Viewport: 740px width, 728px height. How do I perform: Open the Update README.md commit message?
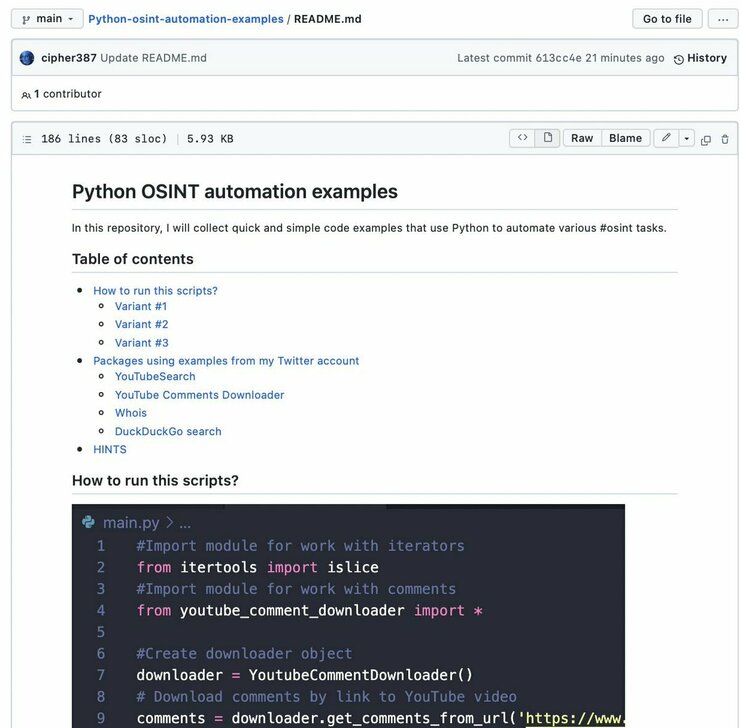[153, 58]
